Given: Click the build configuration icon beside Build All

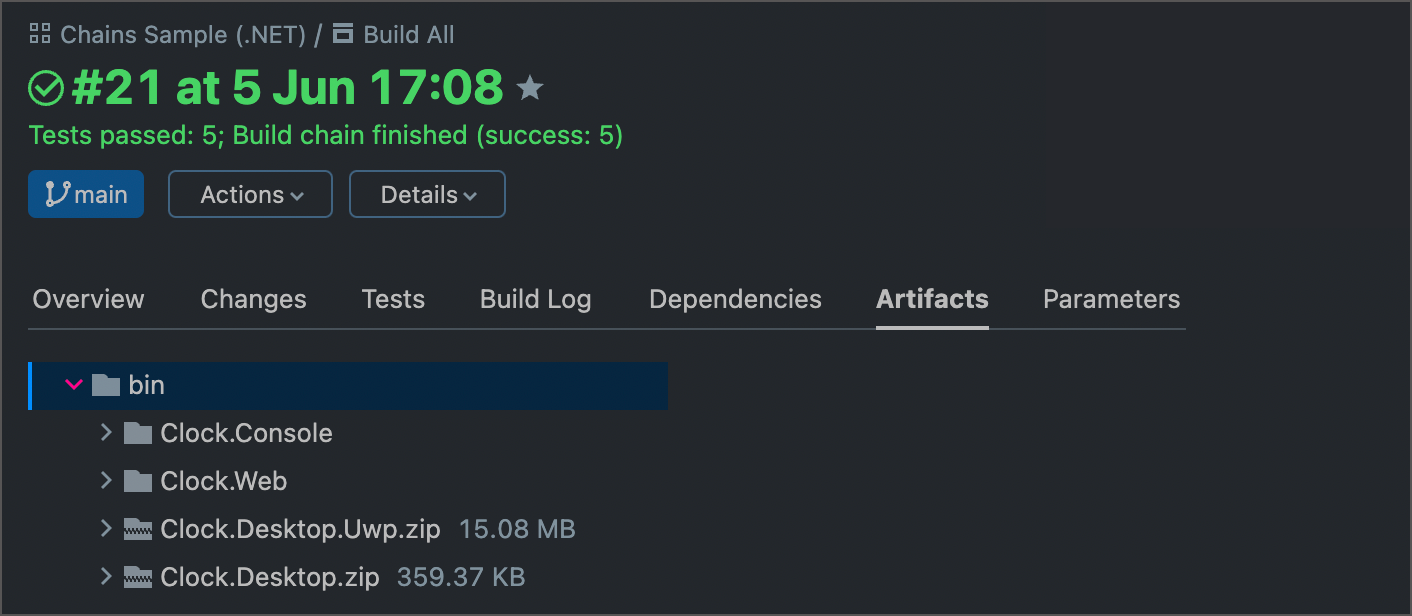Looking at the screenshot, I should tap(341, 33).
